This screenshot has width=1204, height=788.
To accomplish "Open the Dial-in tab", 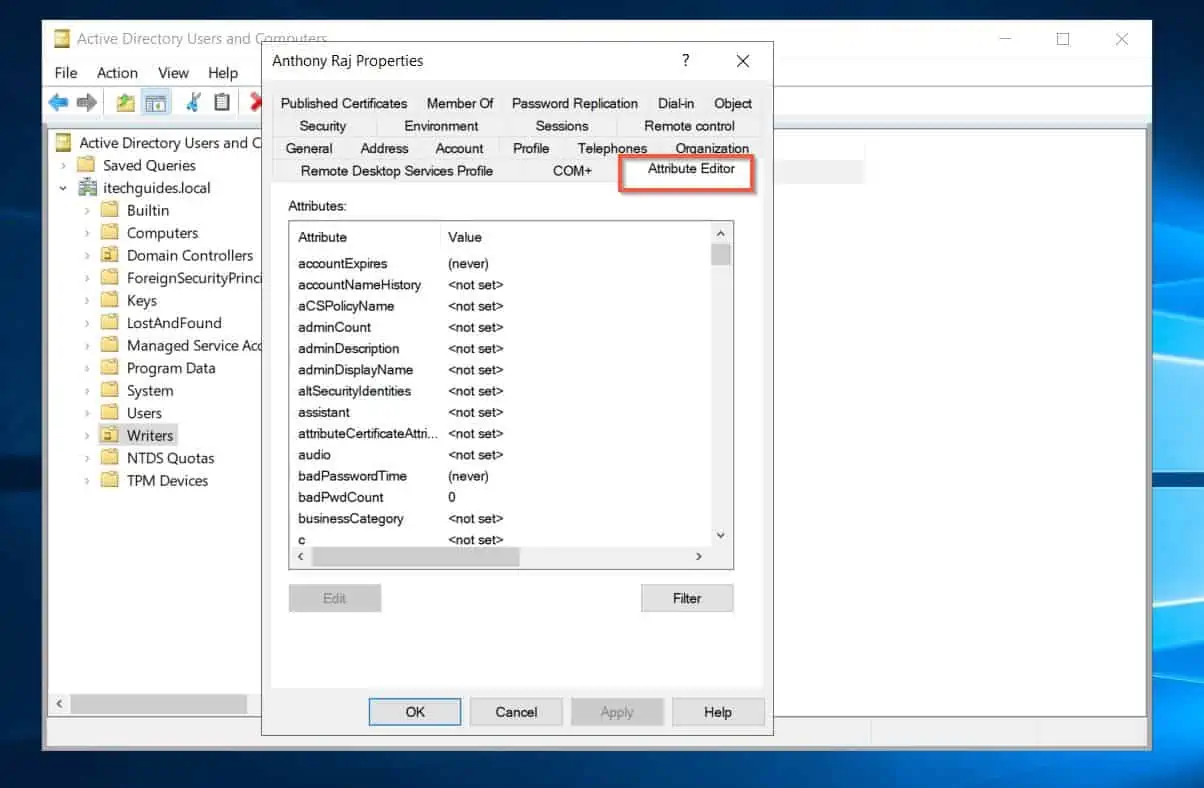I will 676,103.
